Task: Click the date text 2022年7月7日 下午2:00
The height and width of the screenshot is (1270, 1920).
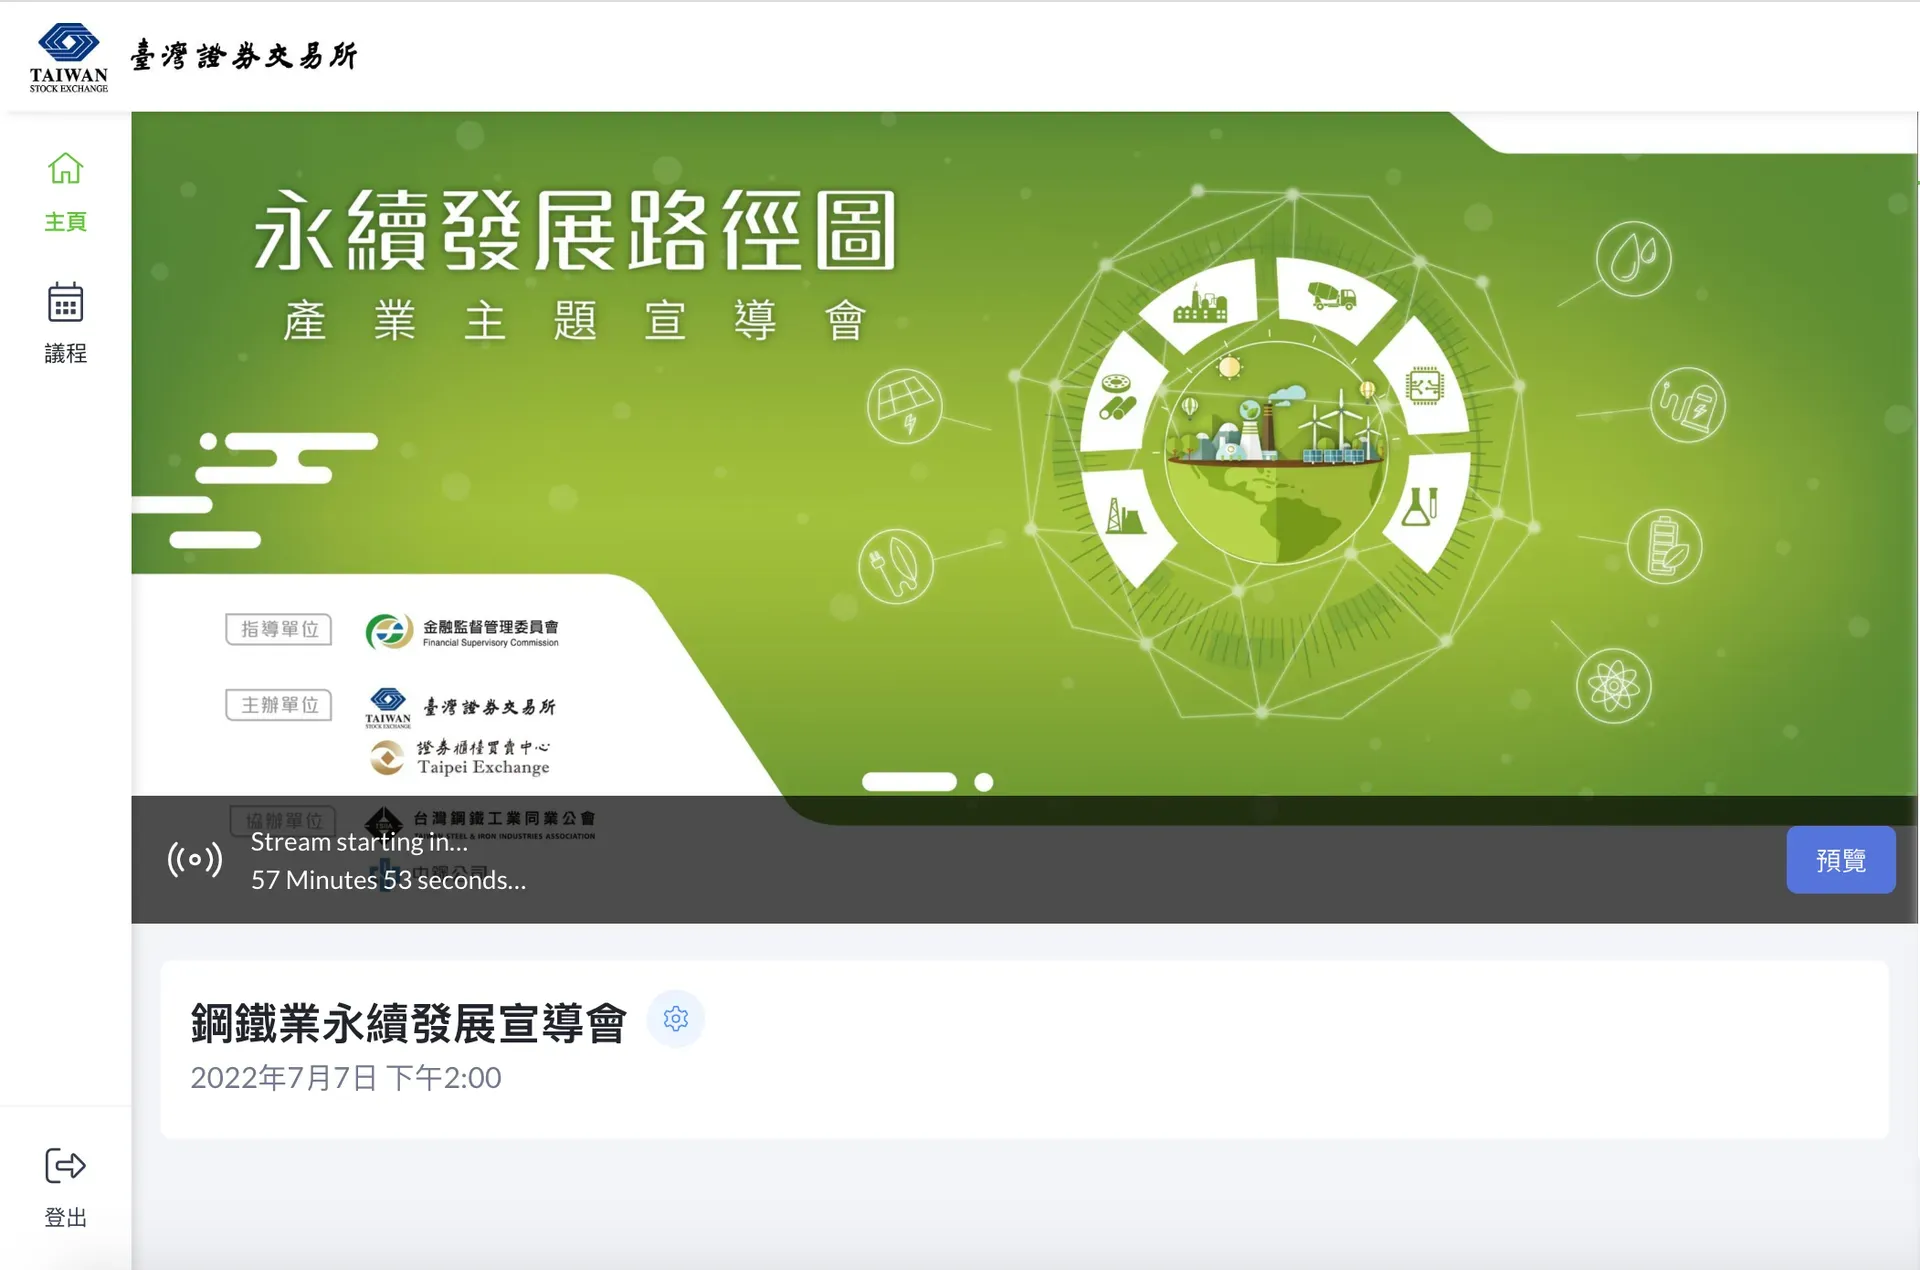Action: tap(346, 1078)
